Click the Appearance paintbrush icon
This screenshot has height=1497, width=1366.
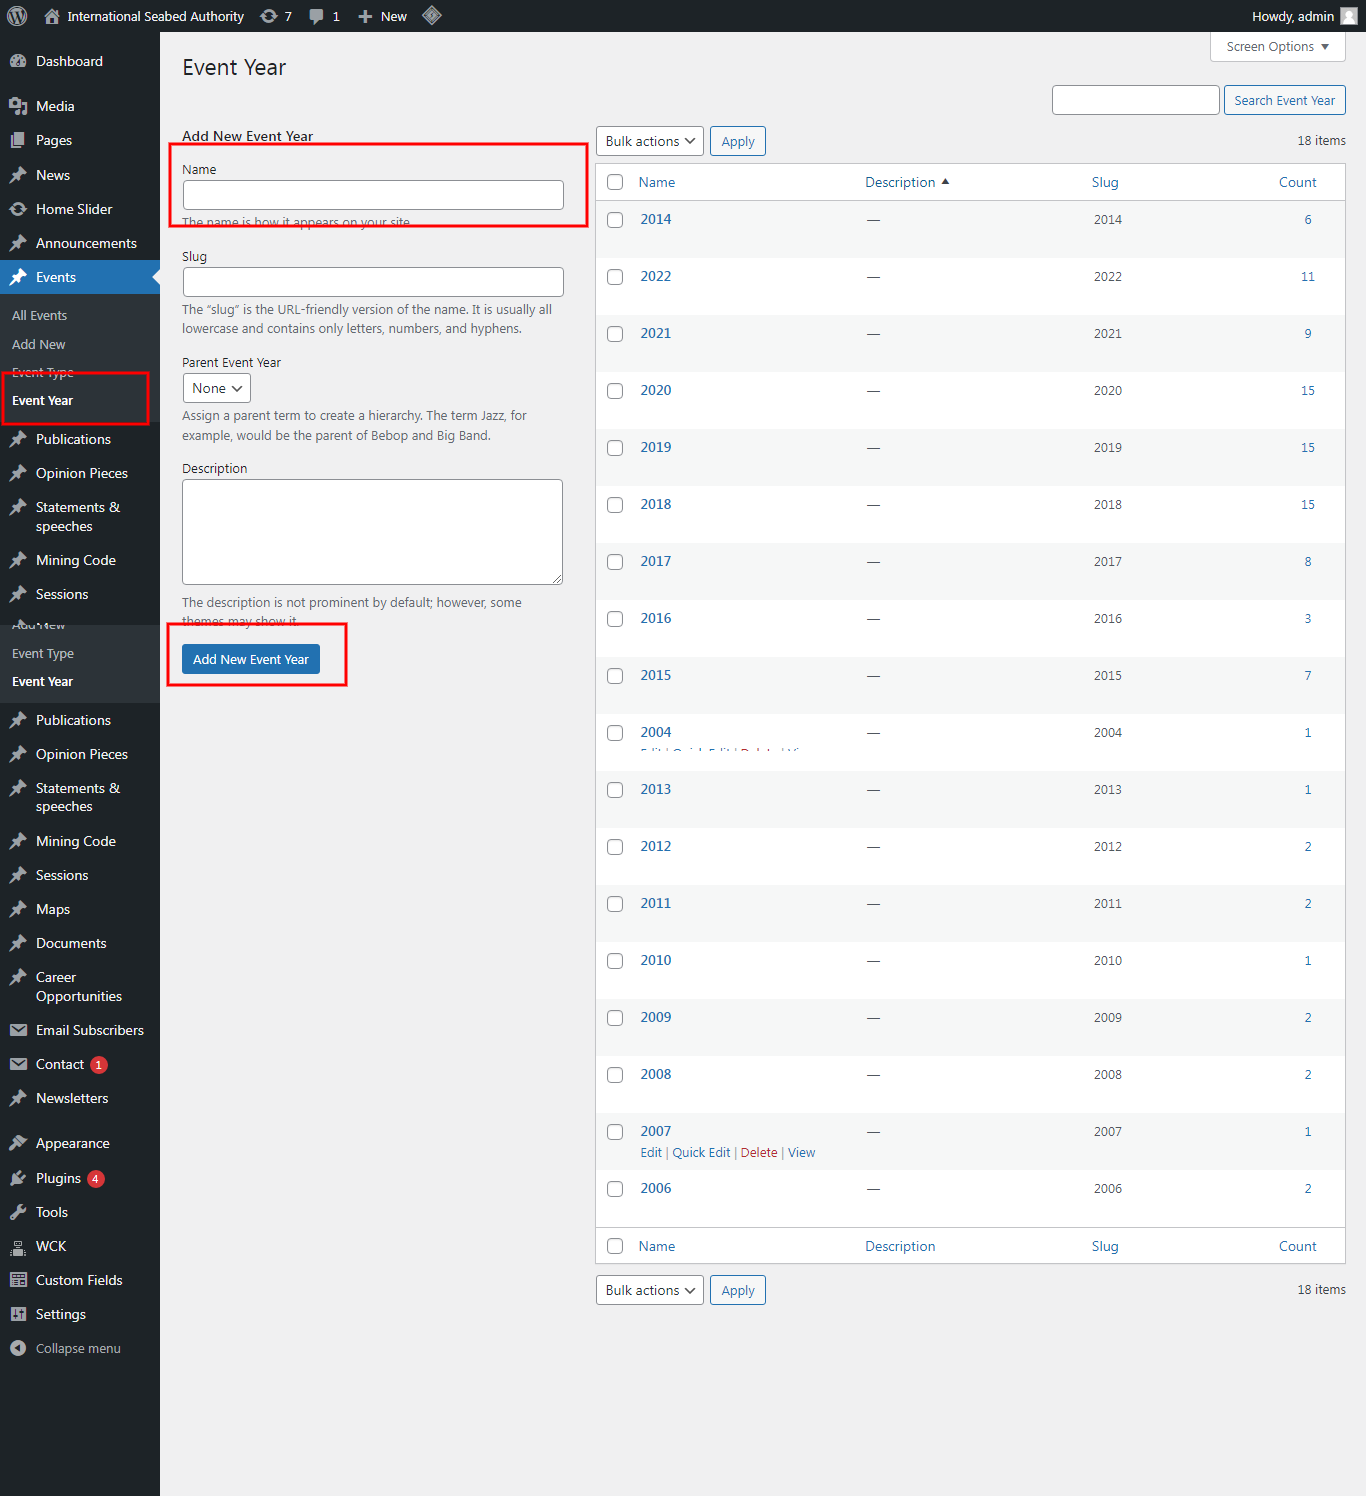(x=18, y=1143)
